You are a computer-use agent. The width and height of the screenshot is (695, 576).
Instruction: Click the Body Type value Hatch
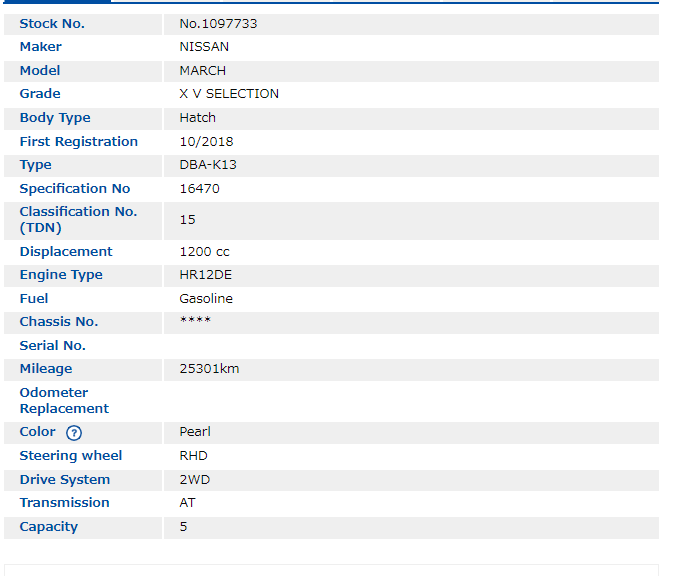[x=197, y=117]
